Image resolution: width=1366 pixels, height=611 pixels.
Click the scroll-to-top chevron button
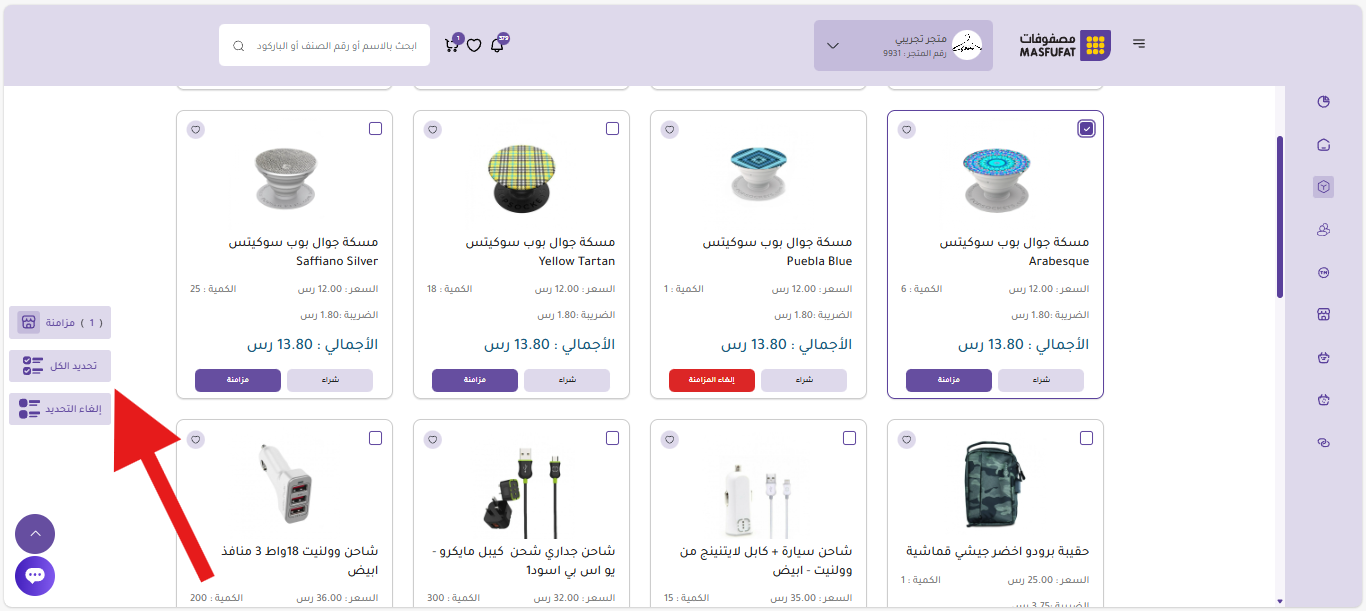(x=35, y=534)
